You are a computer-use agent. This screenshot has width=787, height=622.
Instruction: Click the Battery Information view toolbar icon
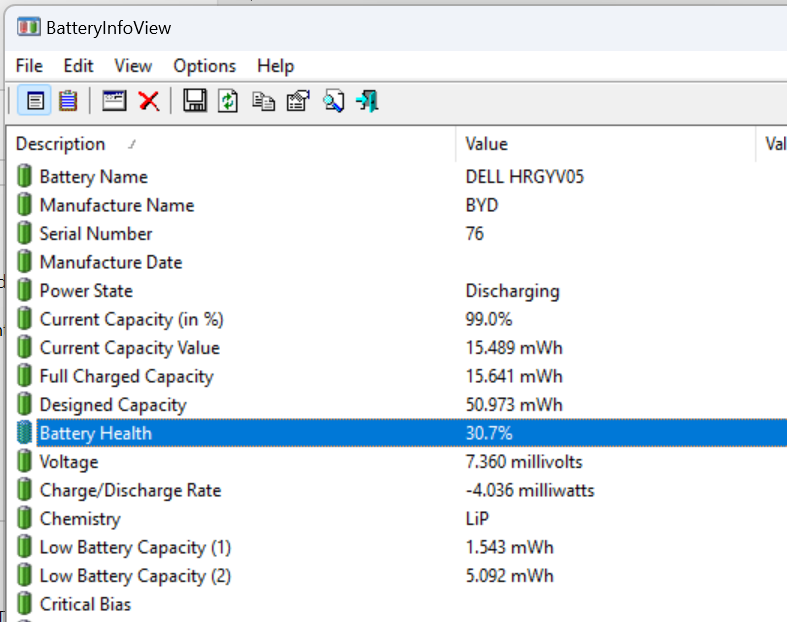tap(34, 101)
